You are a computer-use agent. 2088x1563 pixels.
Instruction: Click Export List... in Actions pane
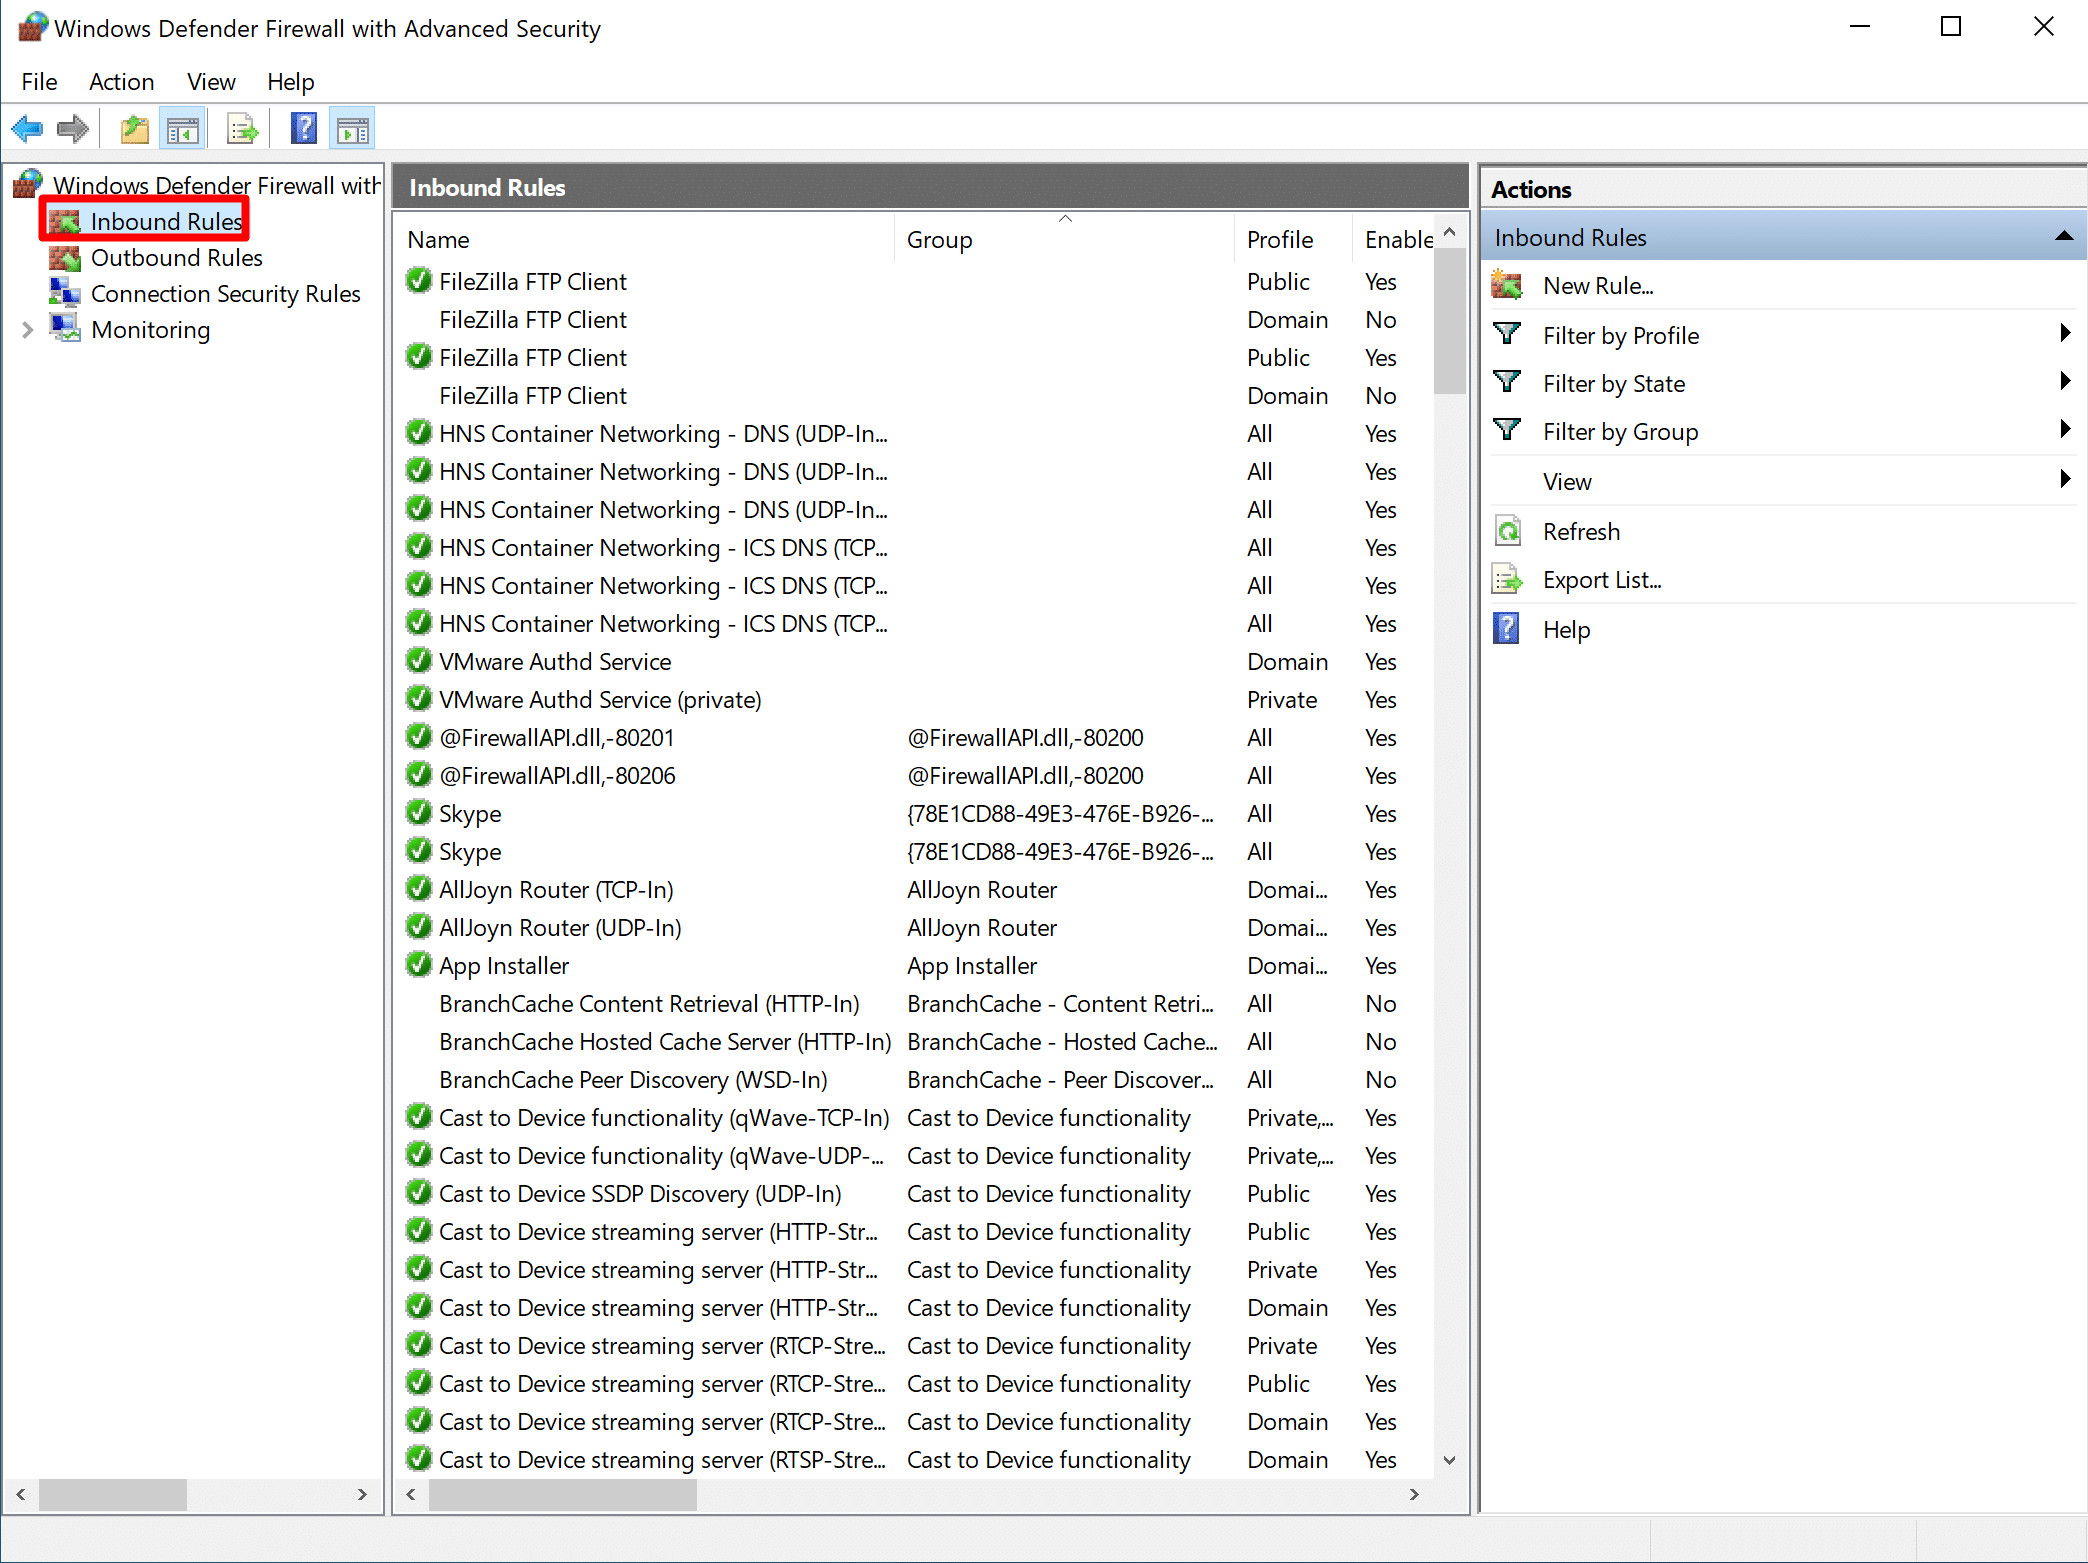(1601, 580)
